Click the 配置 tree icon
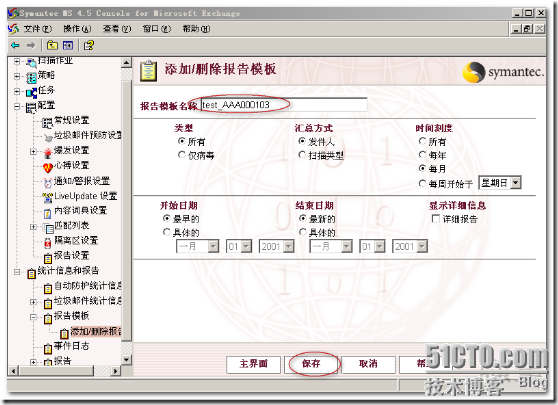Viewport: 558px width, 405px height. [x=31, y=107]
